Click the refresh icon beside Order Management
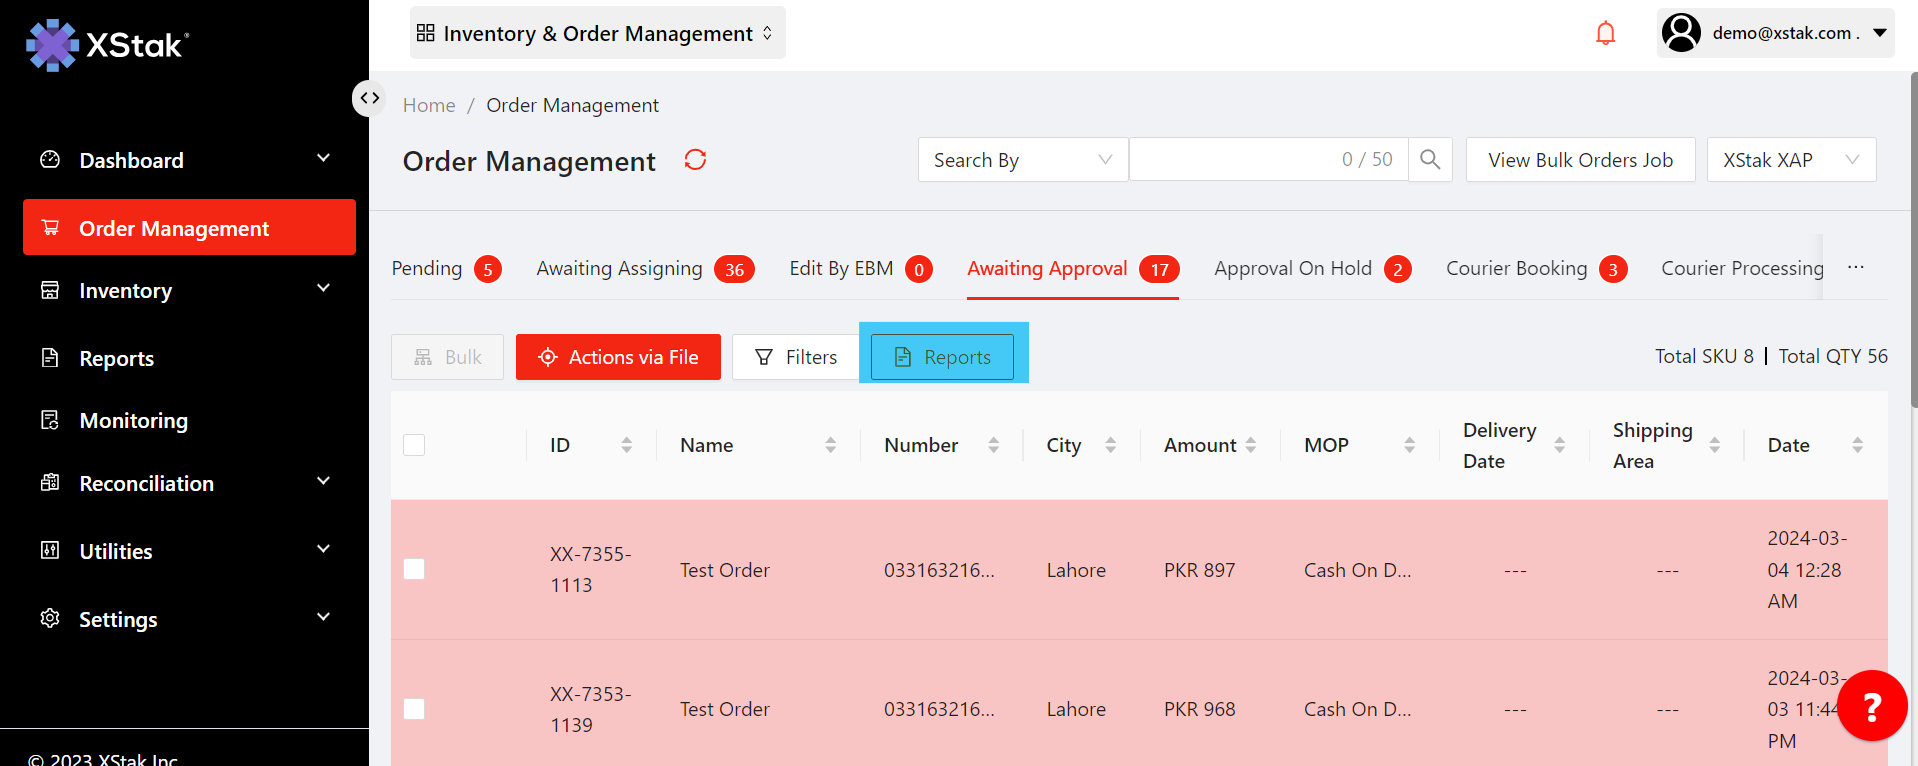 695,160
